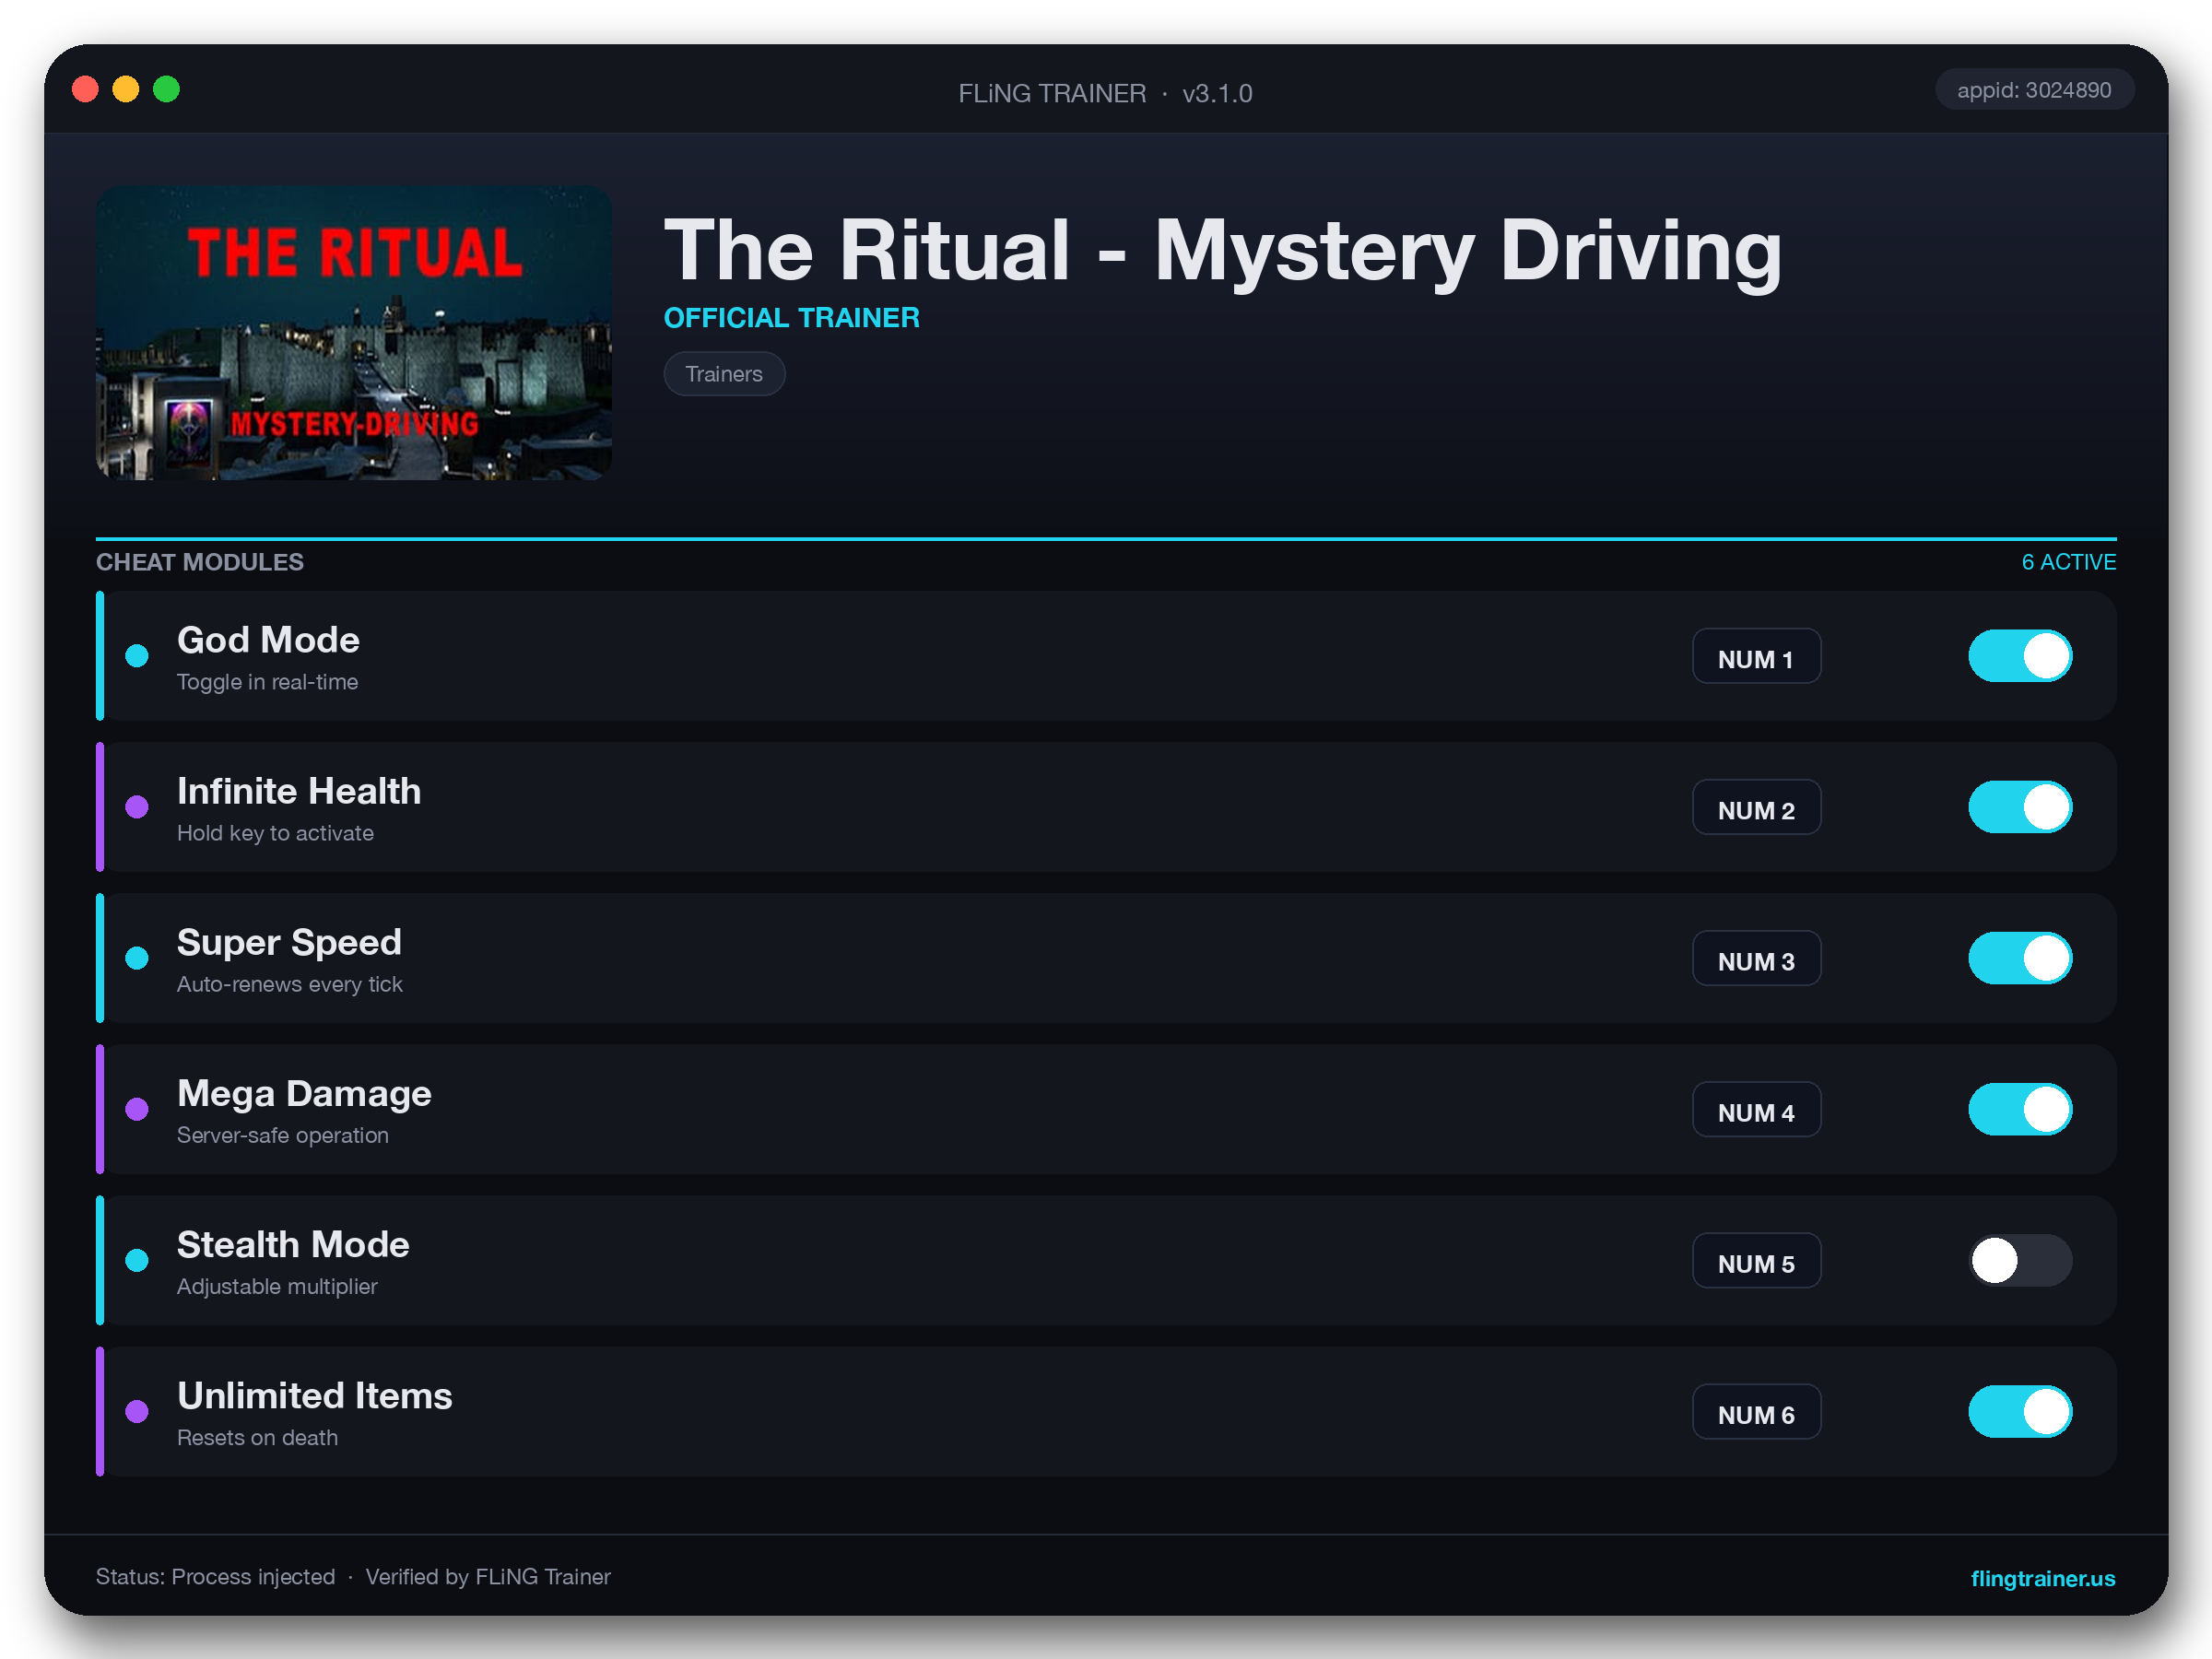Minimize the window using the yellow button
This screenshot has height=1659, width=2212.
126,89
